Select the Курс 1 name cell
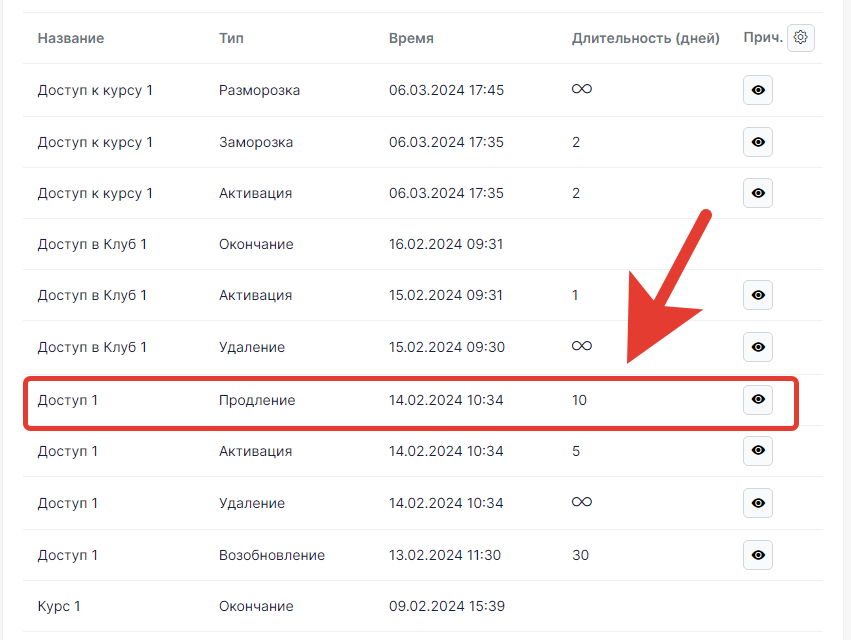851x640 pixels. (59, 606)
